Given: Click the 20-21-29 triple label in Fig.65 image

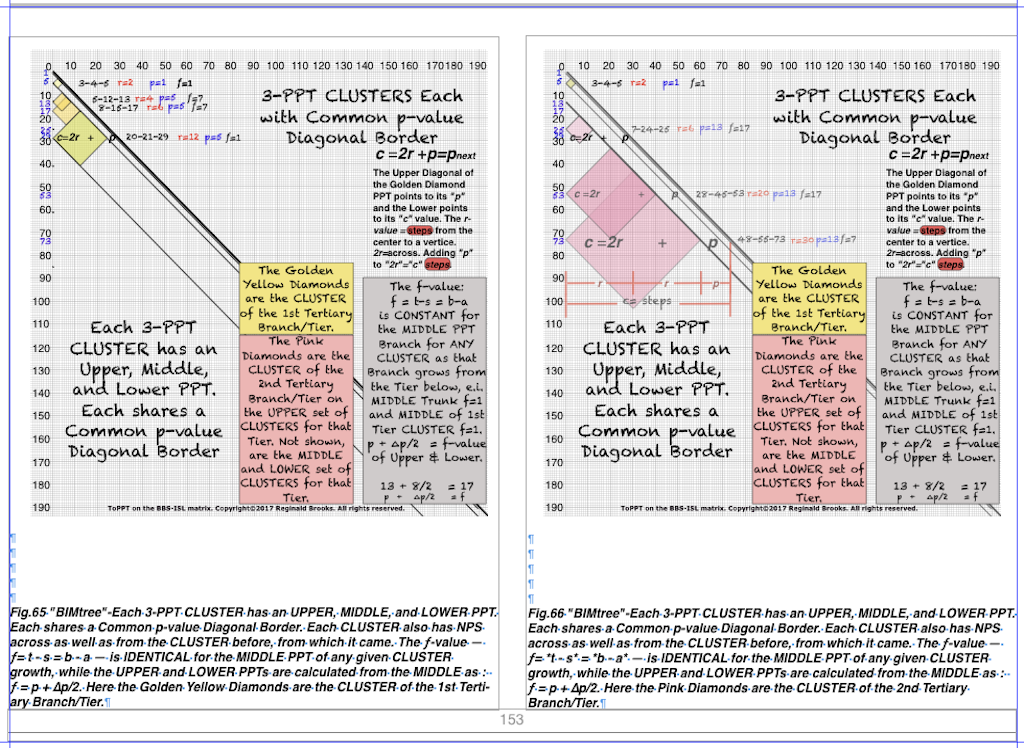Looking at the screenshot, I should coord(147,137).
